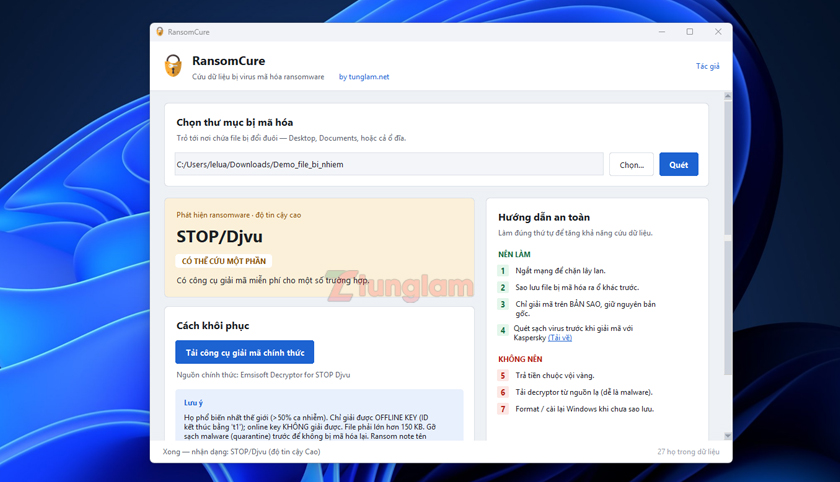Click the Lưu ý note heading
The height and width of the screenshot is (482, 840).
[193, 403]
